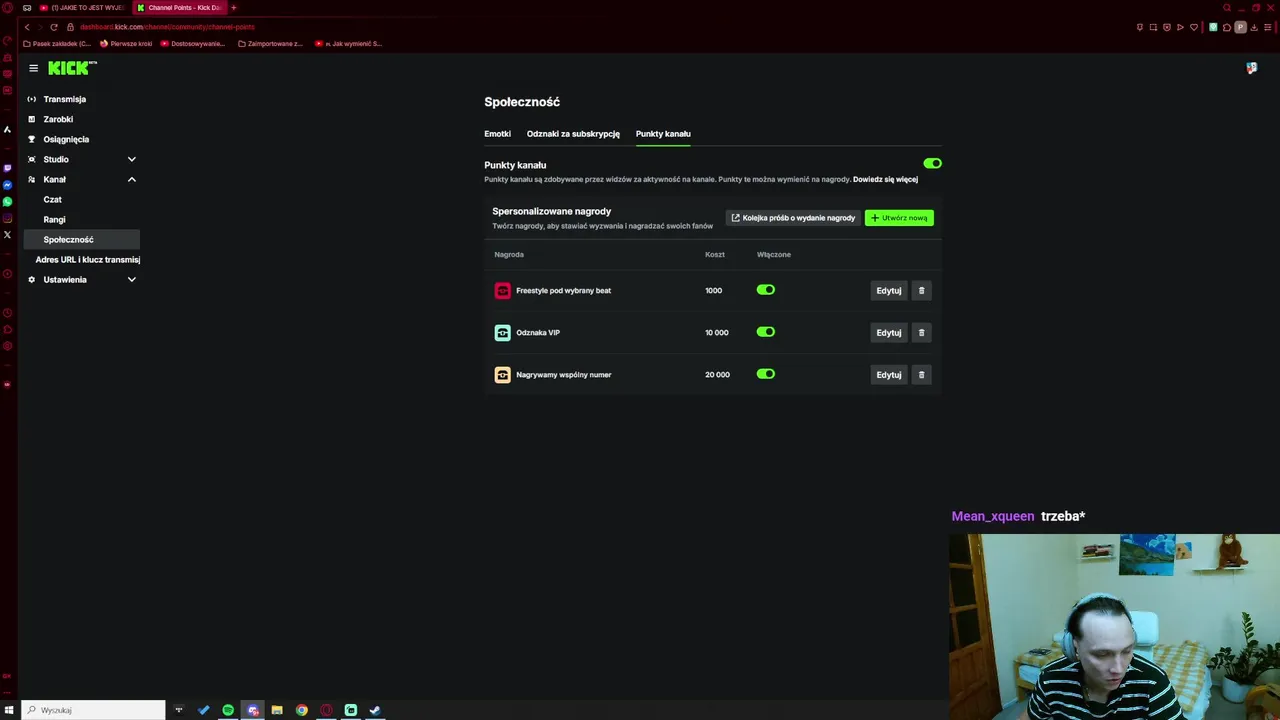Switch to the JAKIE TO JEST YouTube tab
1280x720 pixels.
(81, 7)
